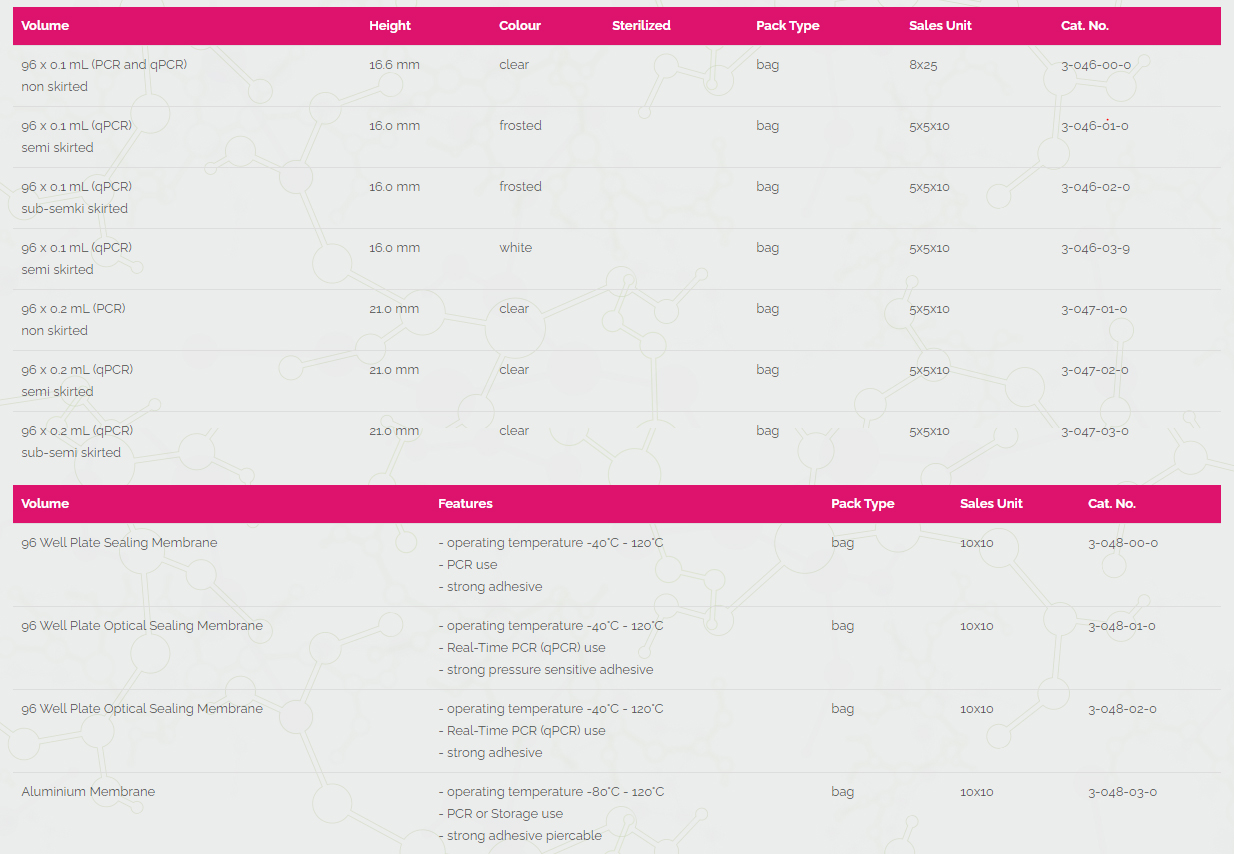The image size is (1234, 854).
Task: Select catalog number 3-046-01-0
Action: (1094, 126)
